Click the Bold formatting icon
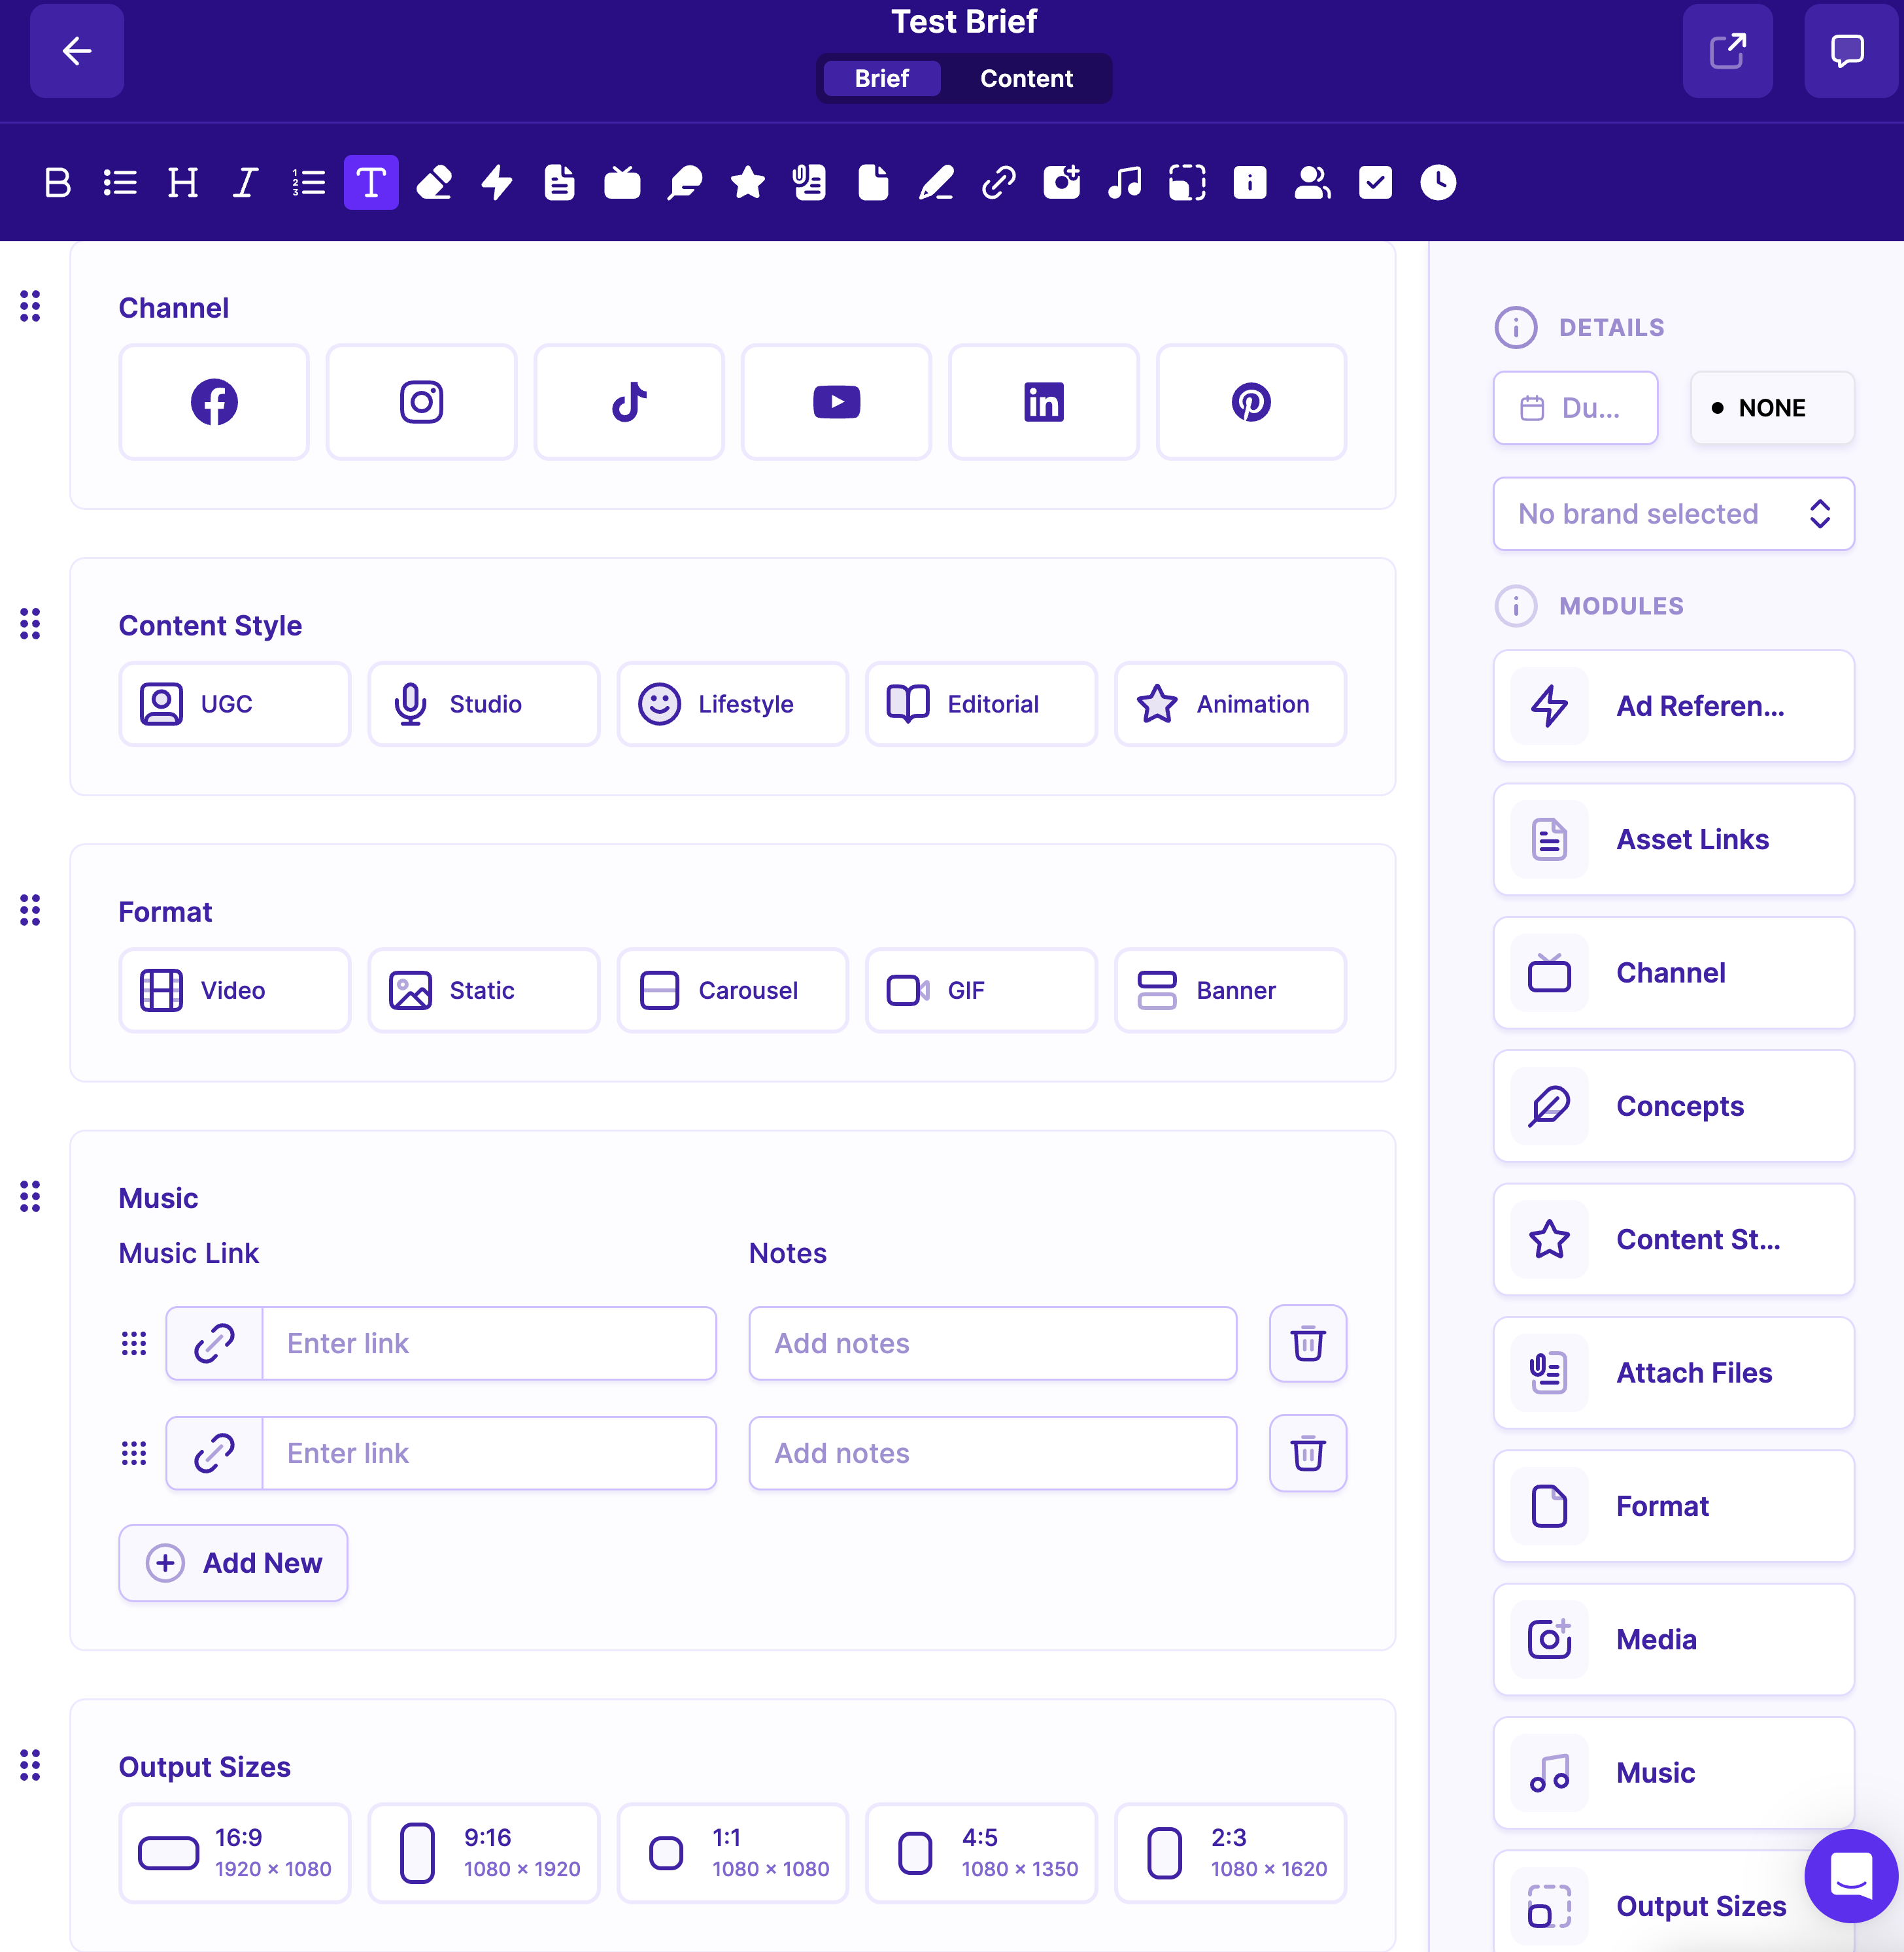1904x1952 pixels. [x=58, y=183]
